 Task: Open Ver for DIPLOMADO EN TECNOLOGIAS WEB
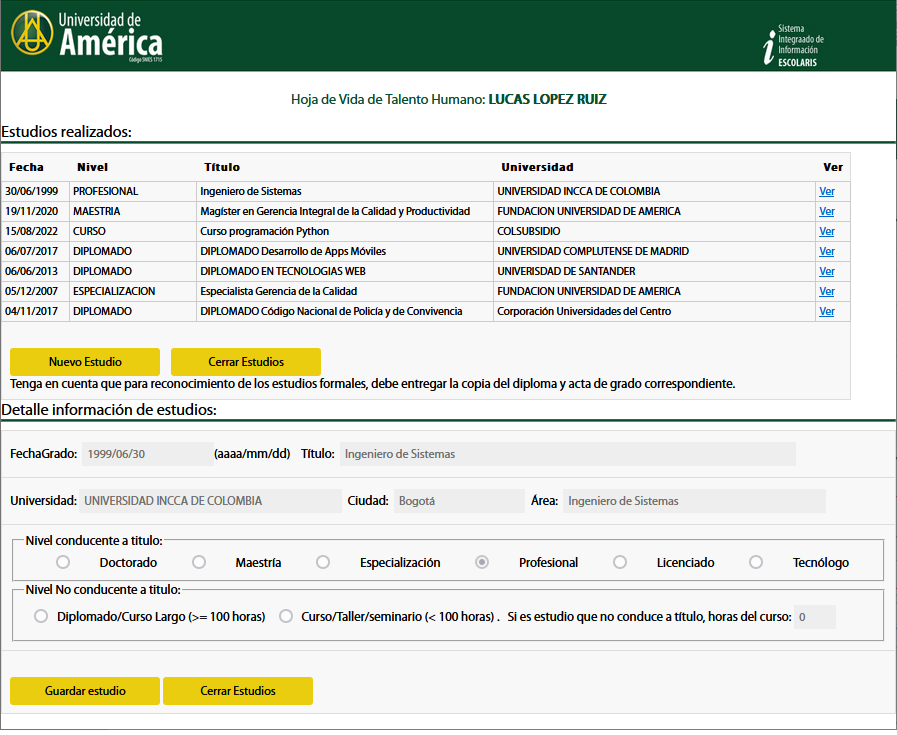tap(827, 271)
